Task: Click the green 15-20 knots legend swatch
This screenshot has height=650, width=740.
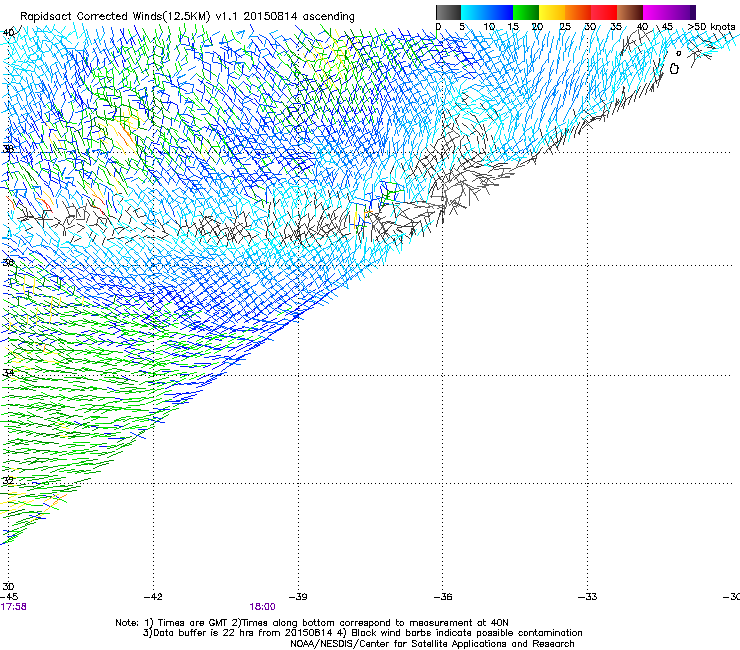Action: [526, 12]
